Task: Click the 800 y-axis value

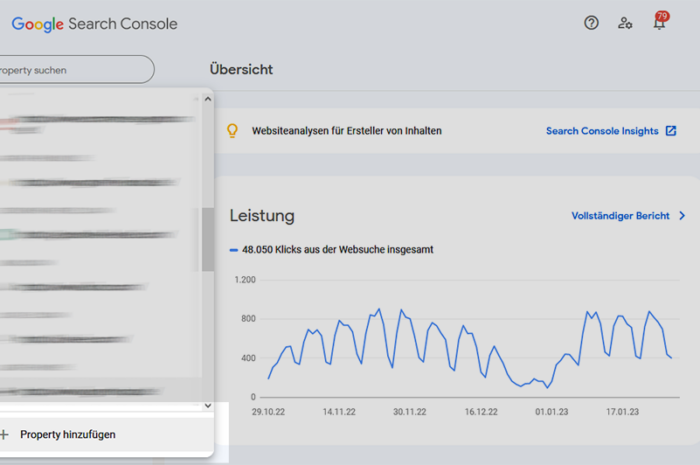Action: pos(248,319)
